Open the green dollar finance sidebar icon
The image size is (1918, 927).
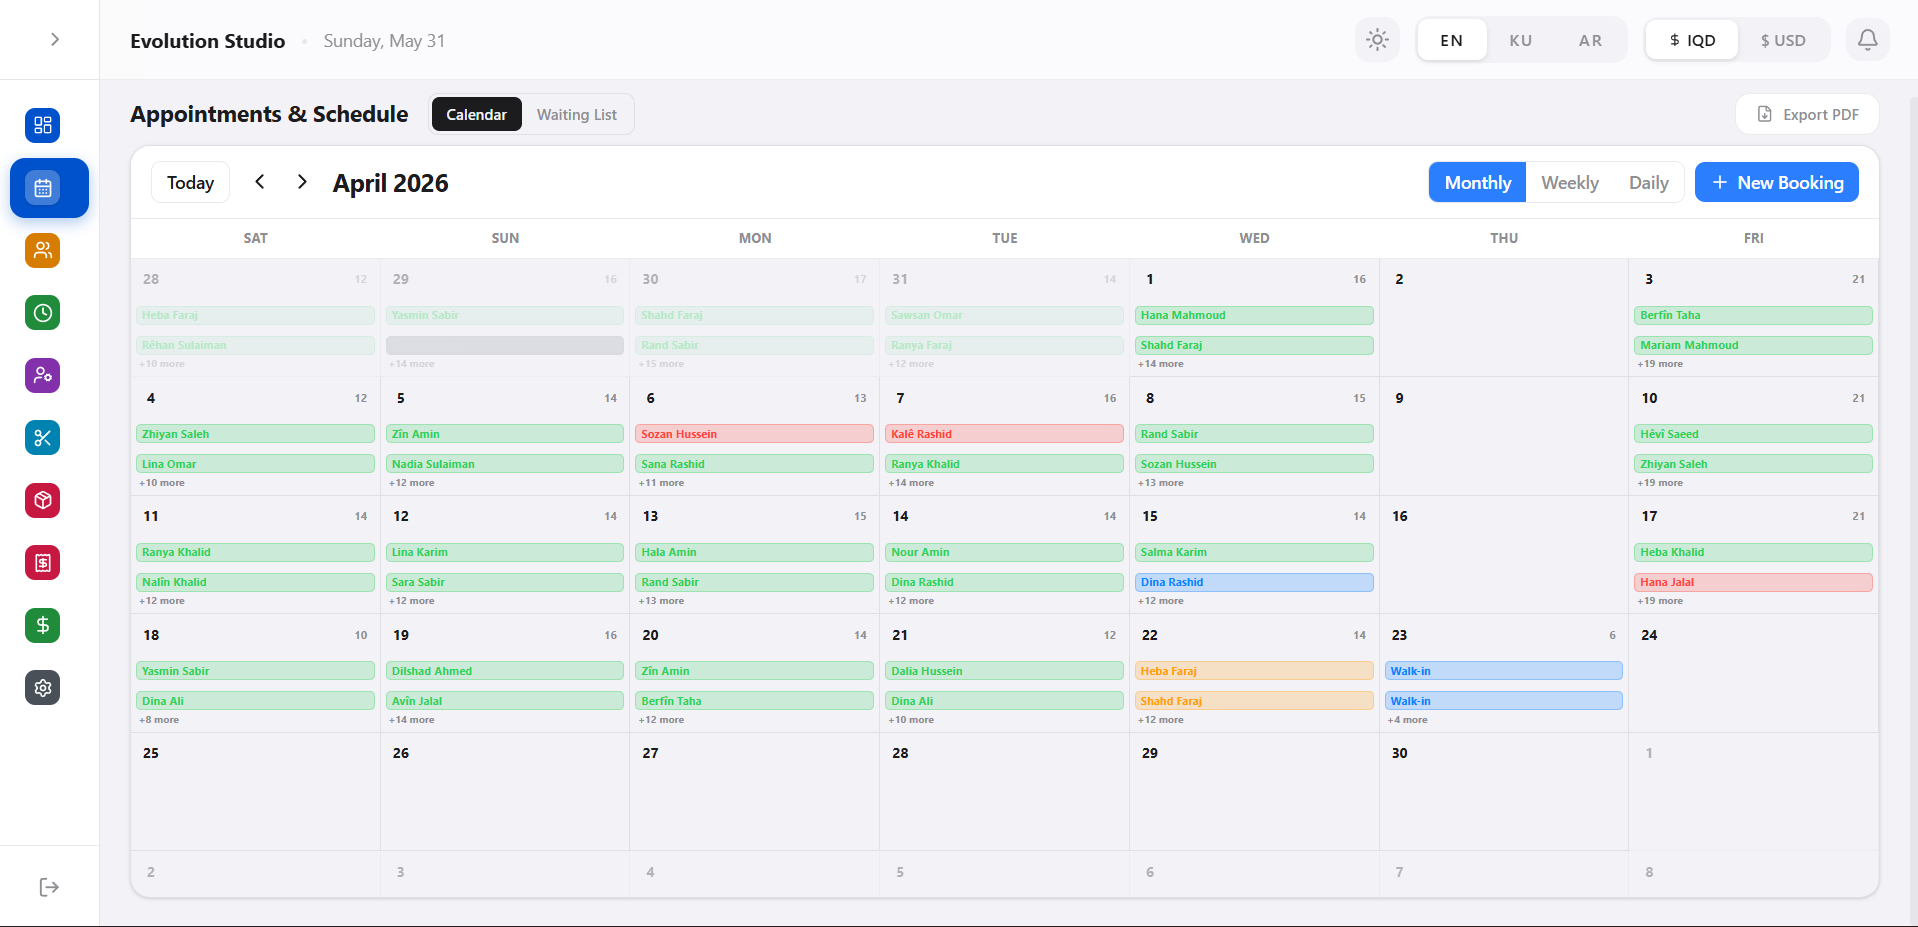click(x=43, y=625)
